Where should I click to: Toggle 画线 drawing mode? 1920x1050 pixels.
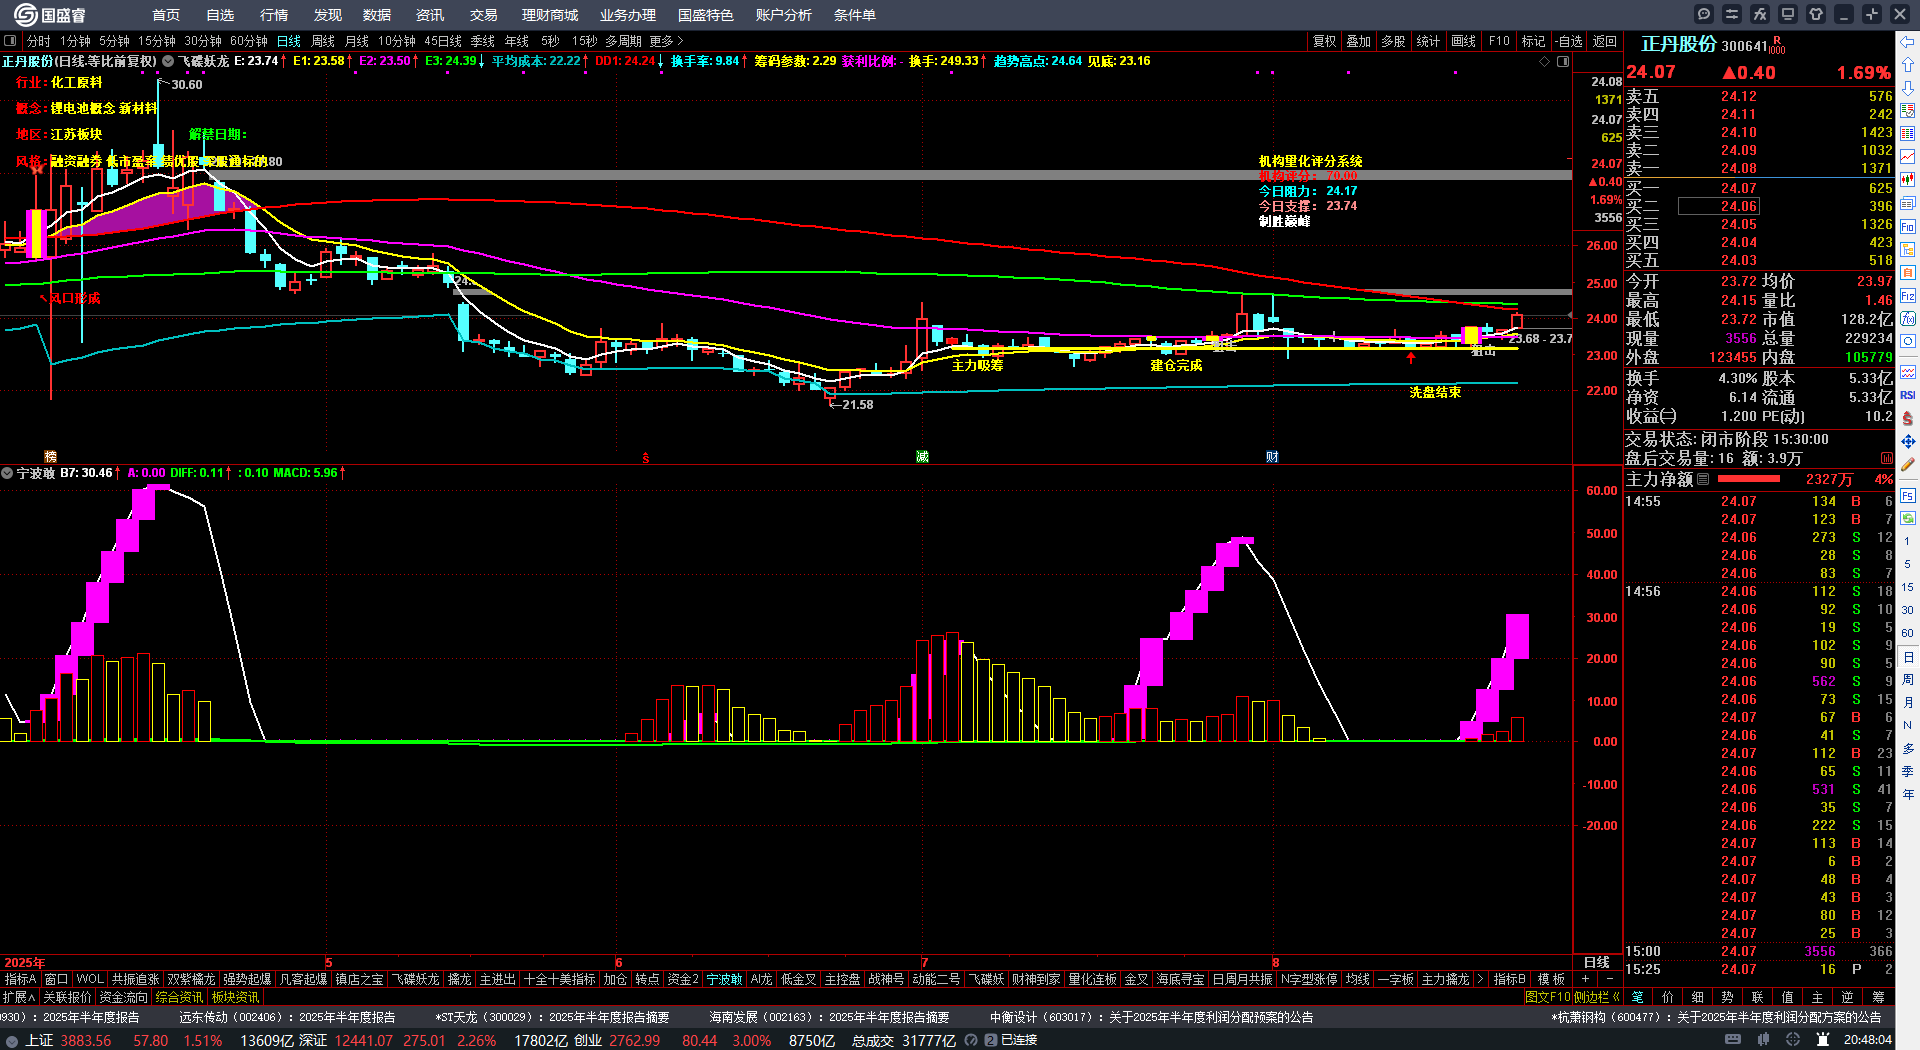(x=1463, y=41)
